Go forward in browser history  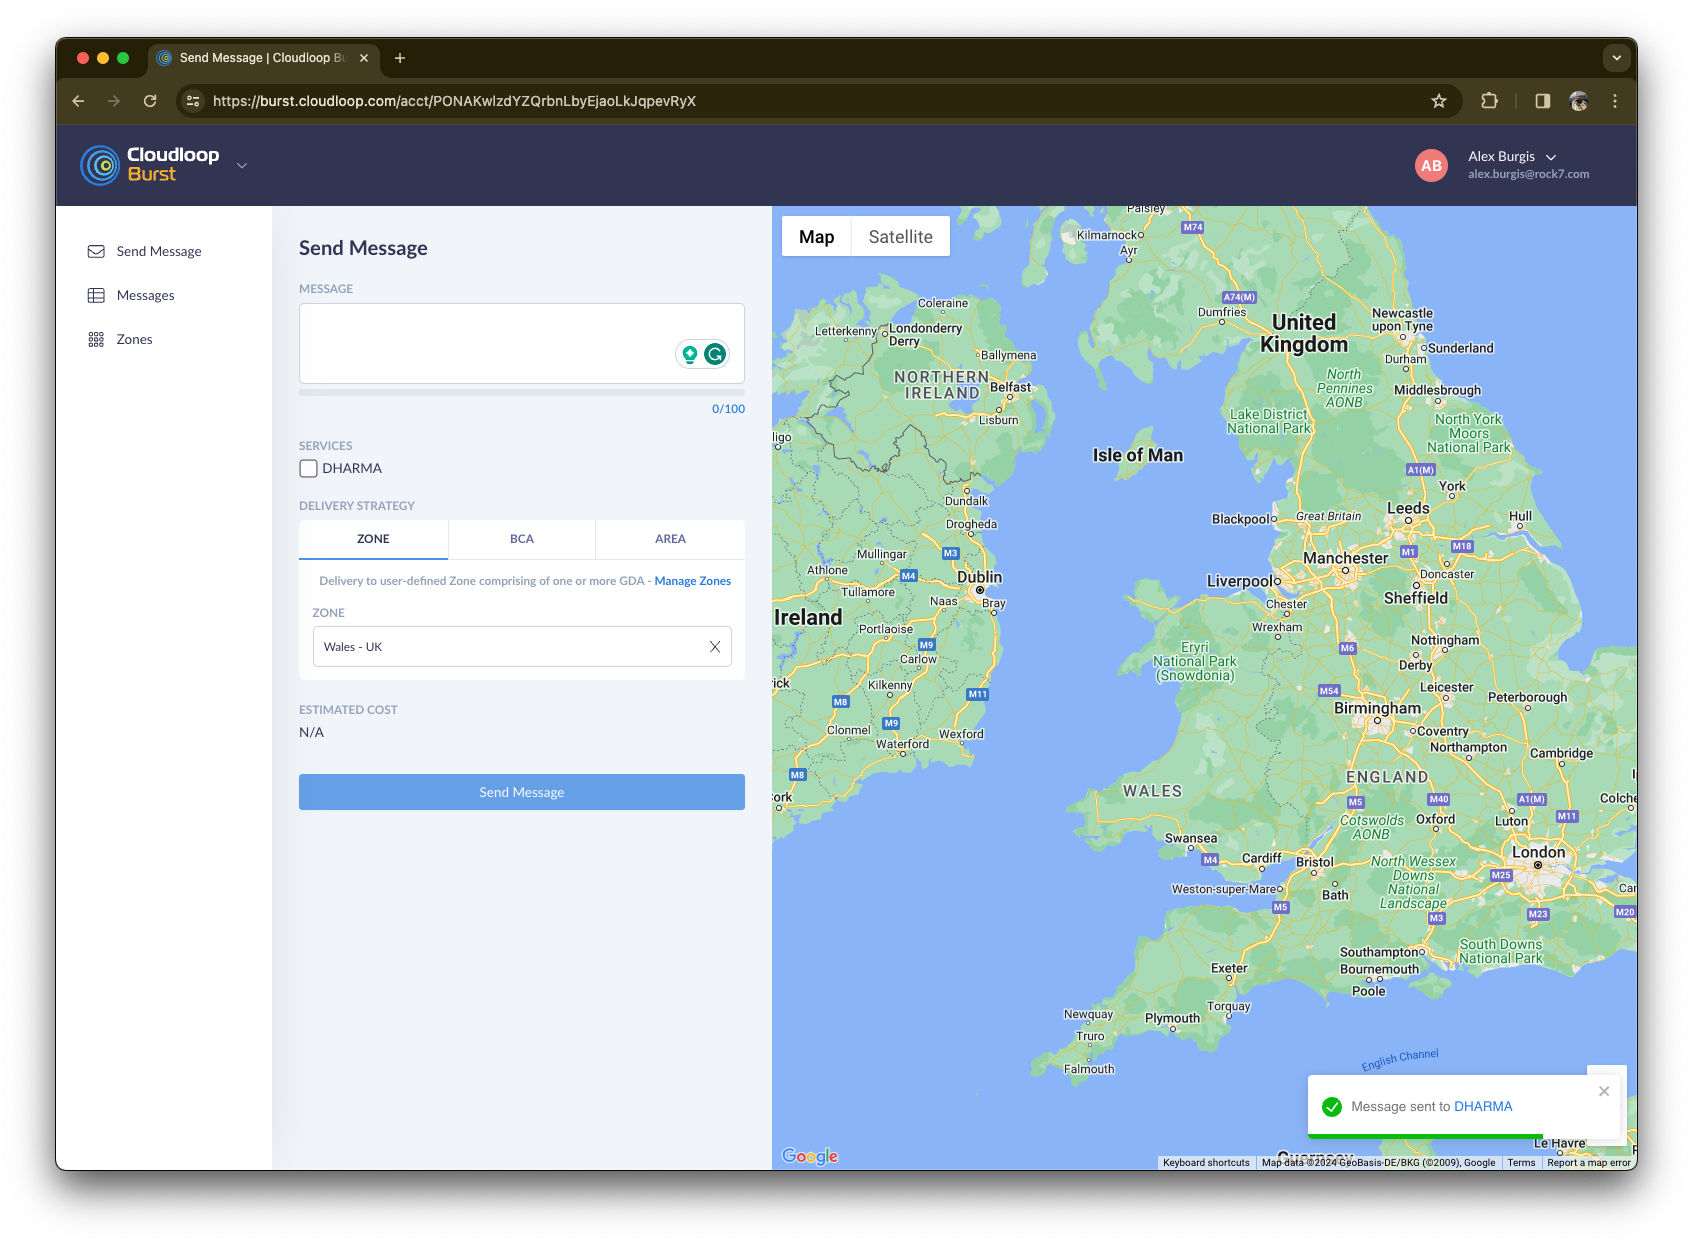click(x=114, y=101)
